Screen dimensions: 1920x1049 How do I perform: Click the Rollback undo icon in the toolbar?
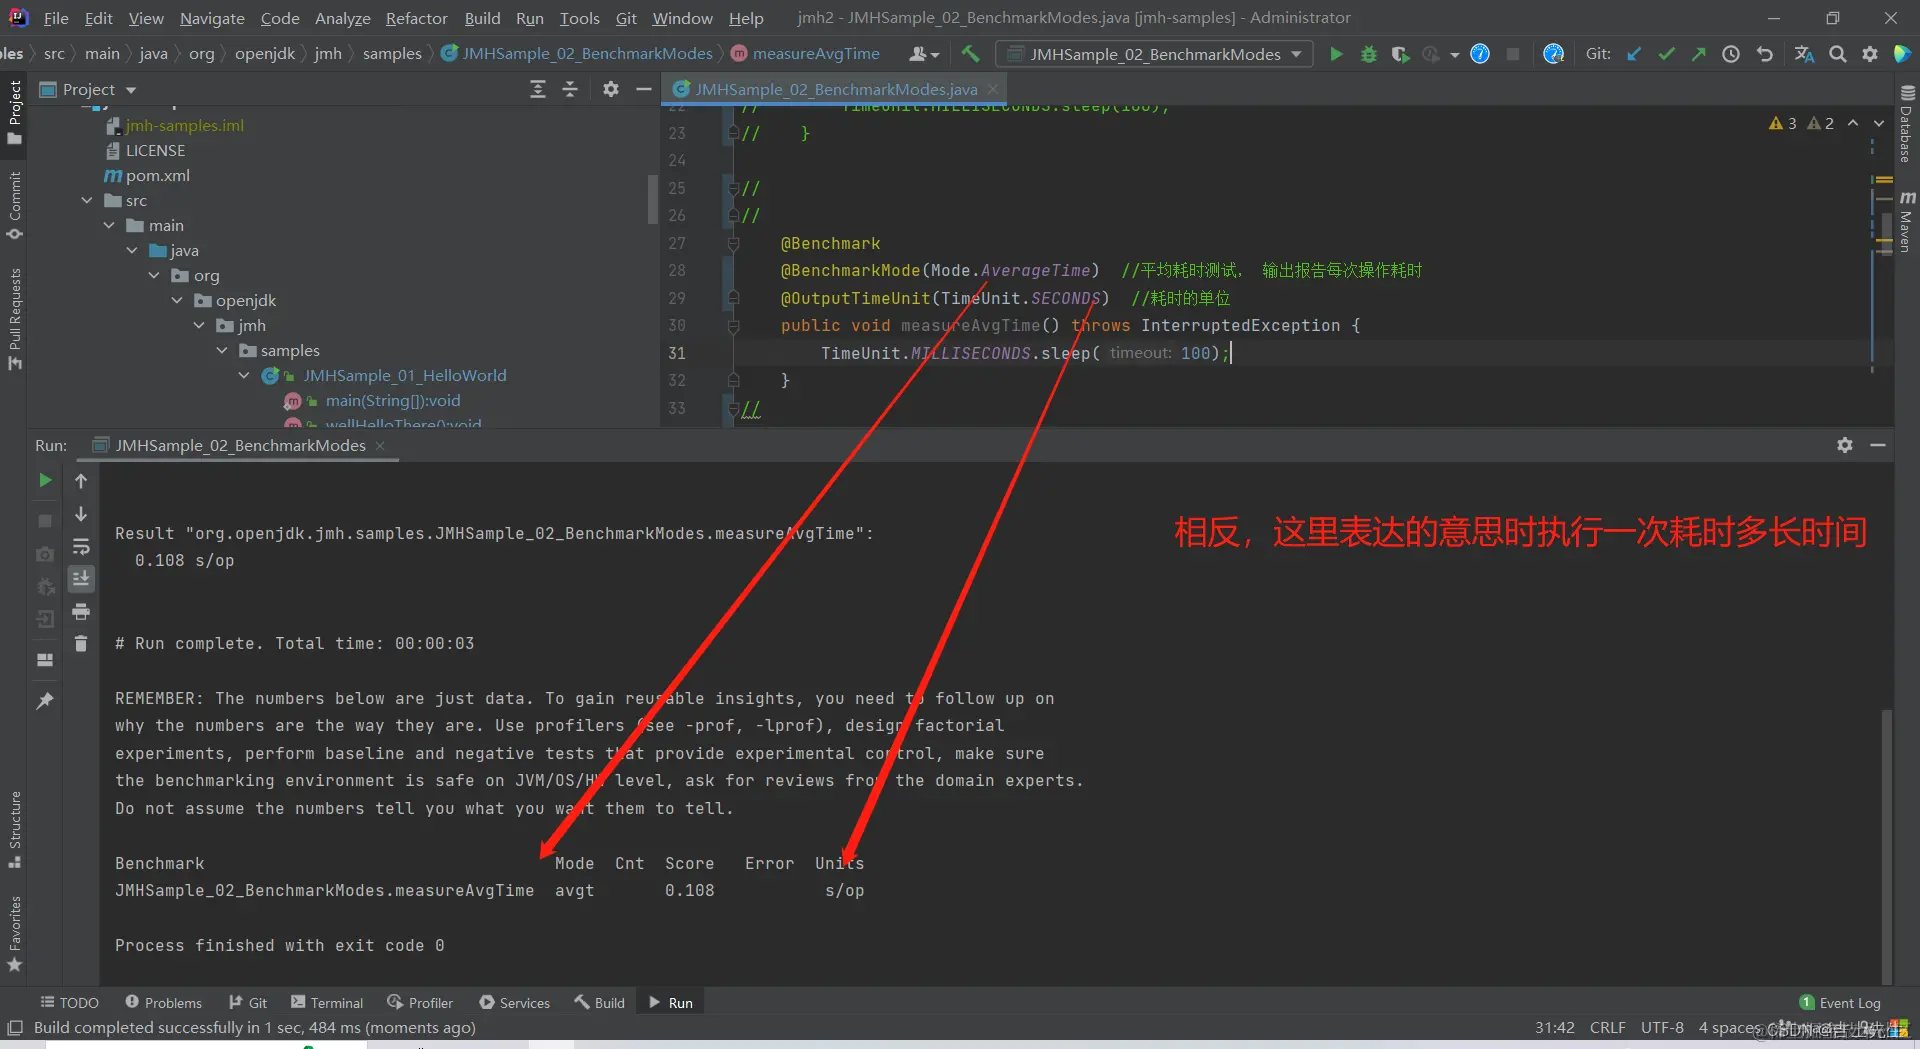pyautogui.click(x=1765, y=54)
